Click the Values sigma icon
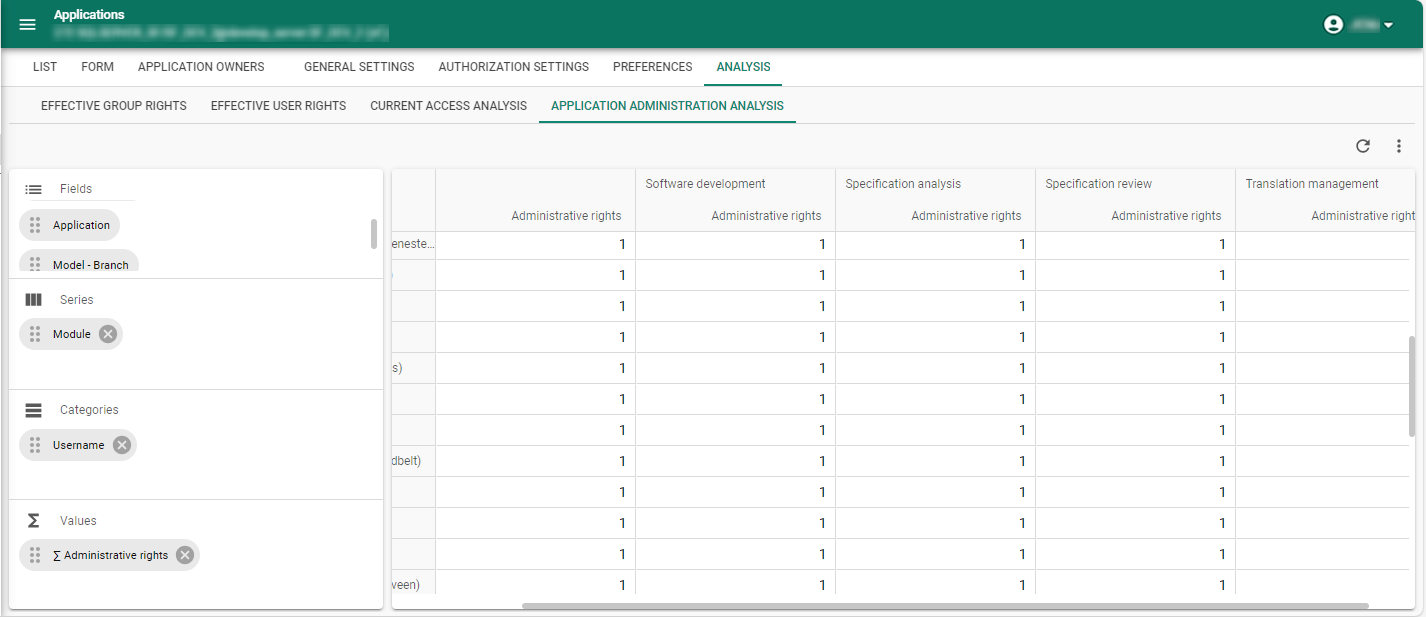 [33, 520]
